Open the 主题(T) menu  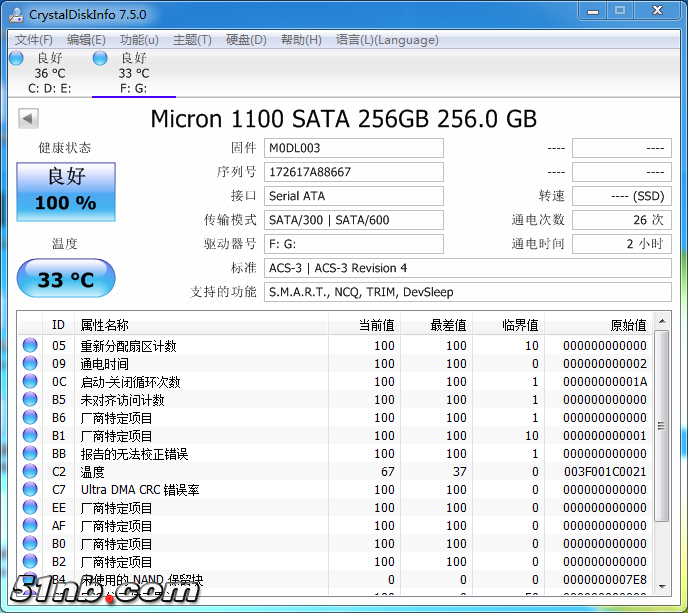point(192,40)
